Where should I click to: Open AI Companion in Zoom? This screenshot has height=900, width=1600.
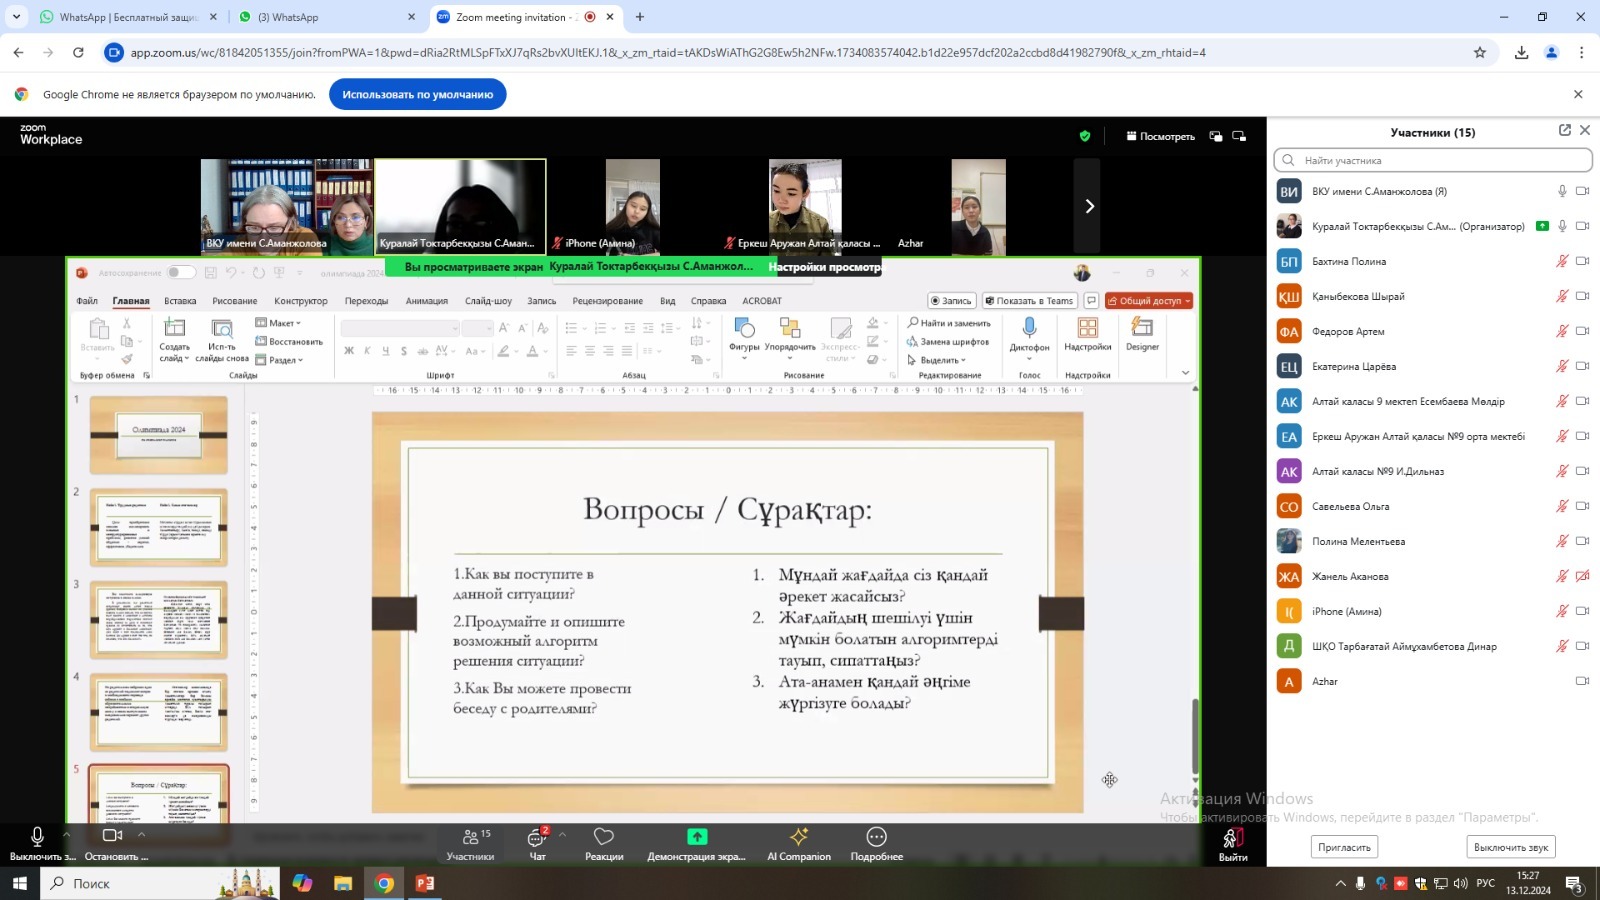(x=798, y=842)
